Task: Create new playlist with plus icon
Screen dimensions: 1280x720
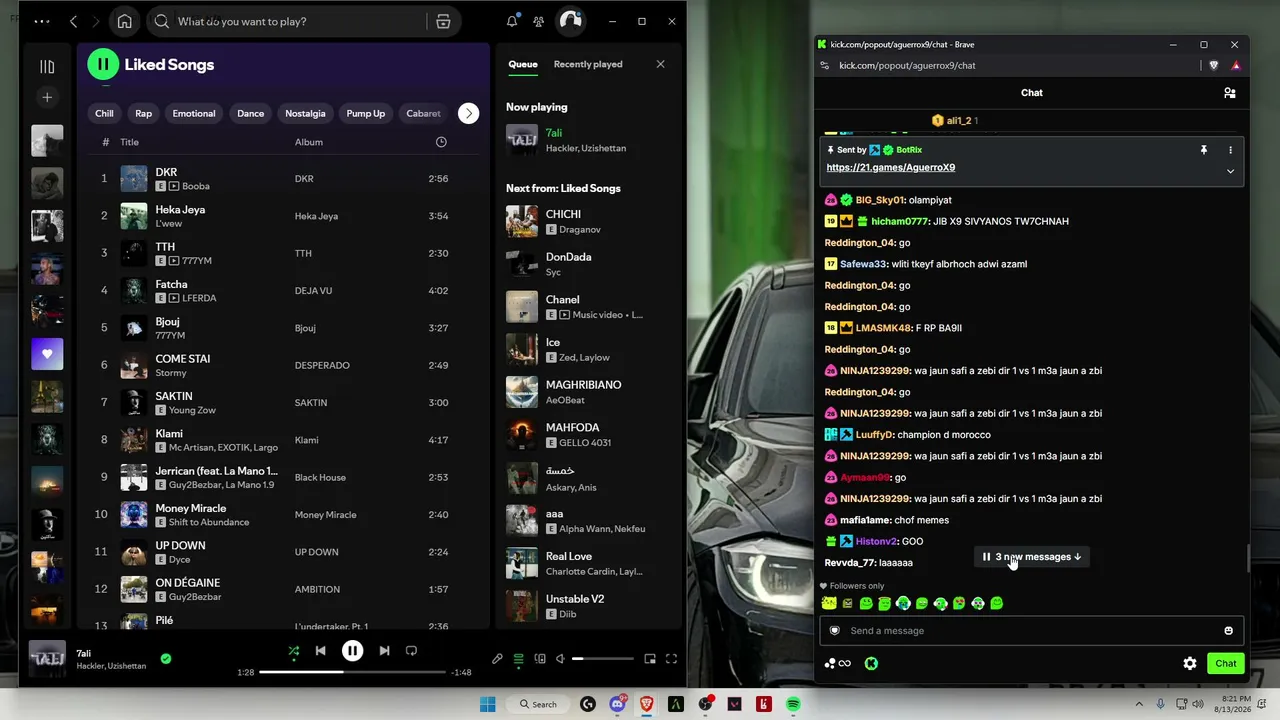Action: point(47,97)
